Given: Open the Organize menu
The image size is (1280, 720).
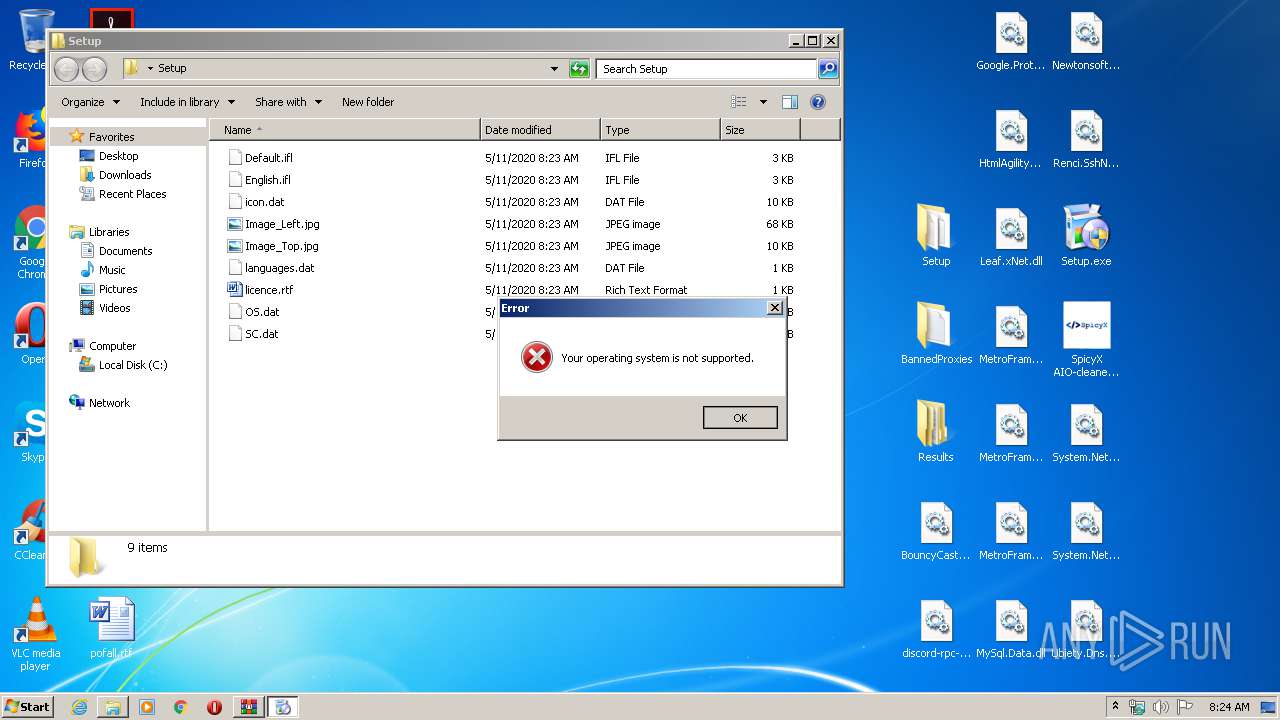Looking at the screenshot, I should 90,102.
